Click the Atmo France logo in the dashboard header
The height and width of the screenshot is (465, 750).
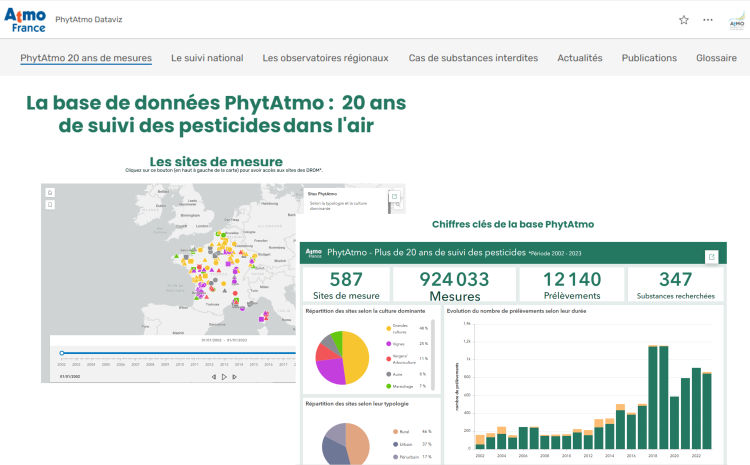tap(314, 253)
